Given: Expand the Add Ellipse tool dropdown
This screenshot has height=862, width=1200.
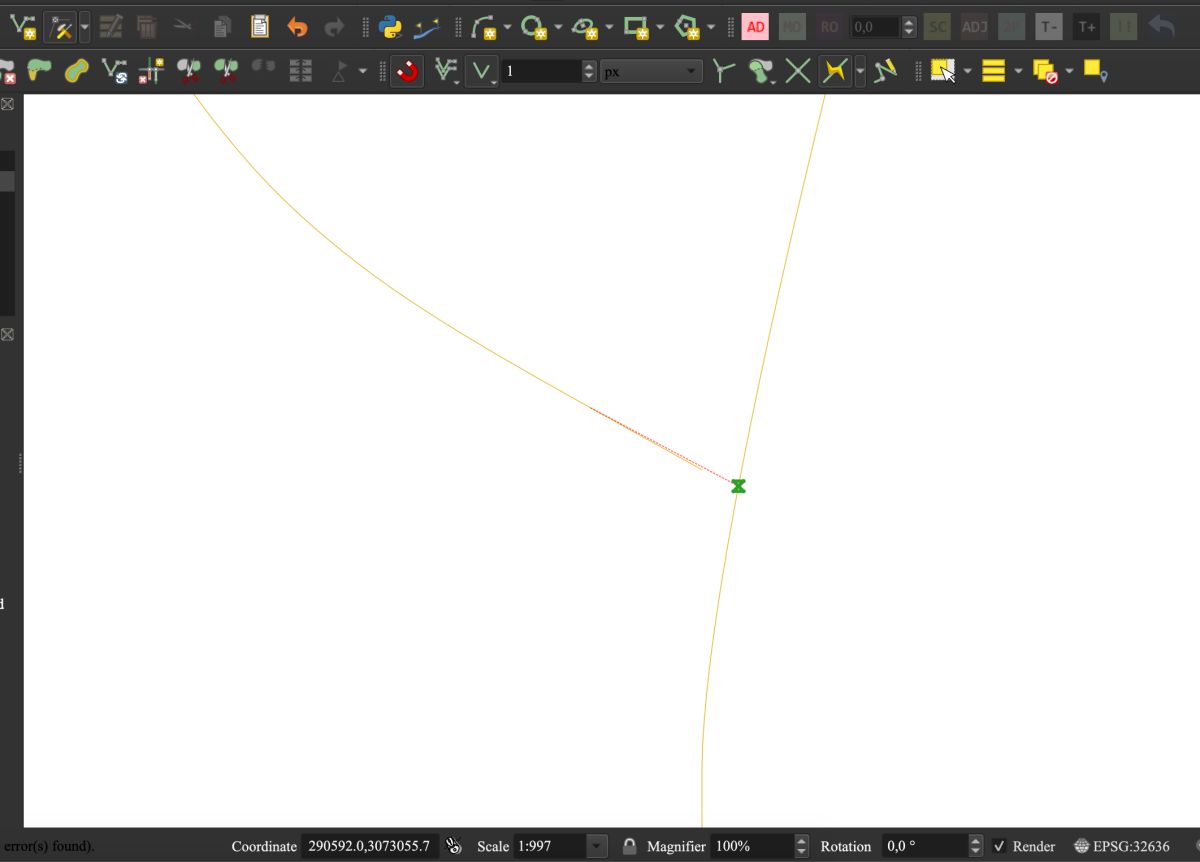Looking at the screenshot, I should (x=609, y=27).
